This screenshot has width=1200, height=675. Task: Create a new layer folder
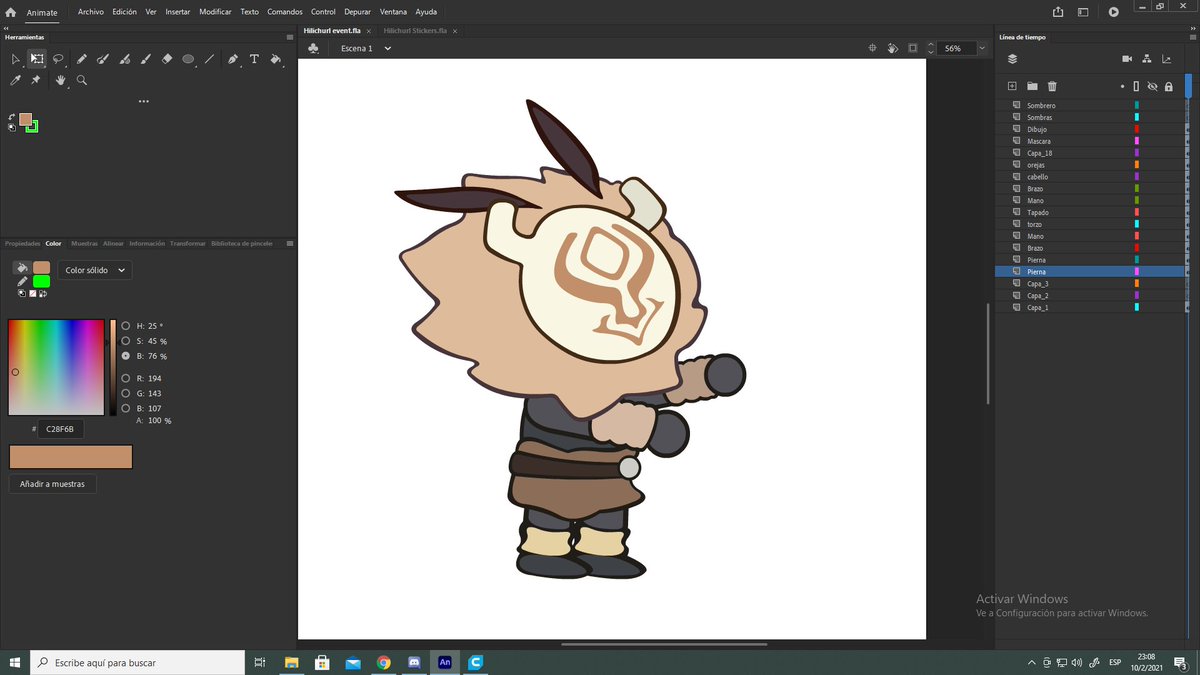click(x=1032, y=87)
